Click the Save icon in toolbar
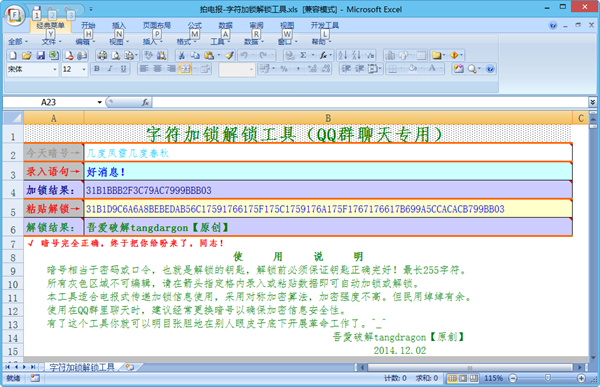Image resolution: width=600 pixels, height=387 pixels. pos(41,56)
